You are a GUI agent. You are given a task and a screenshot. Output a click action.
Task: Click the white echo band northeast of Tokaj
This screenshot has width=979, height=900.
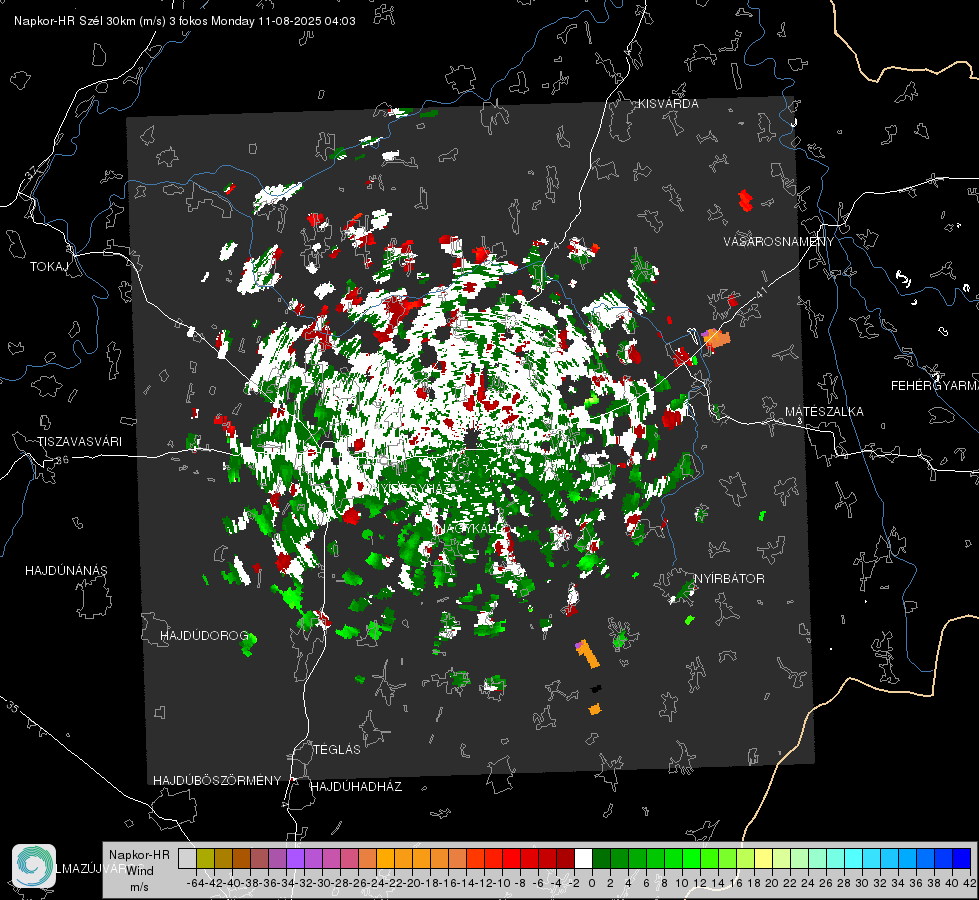[277, 195]
